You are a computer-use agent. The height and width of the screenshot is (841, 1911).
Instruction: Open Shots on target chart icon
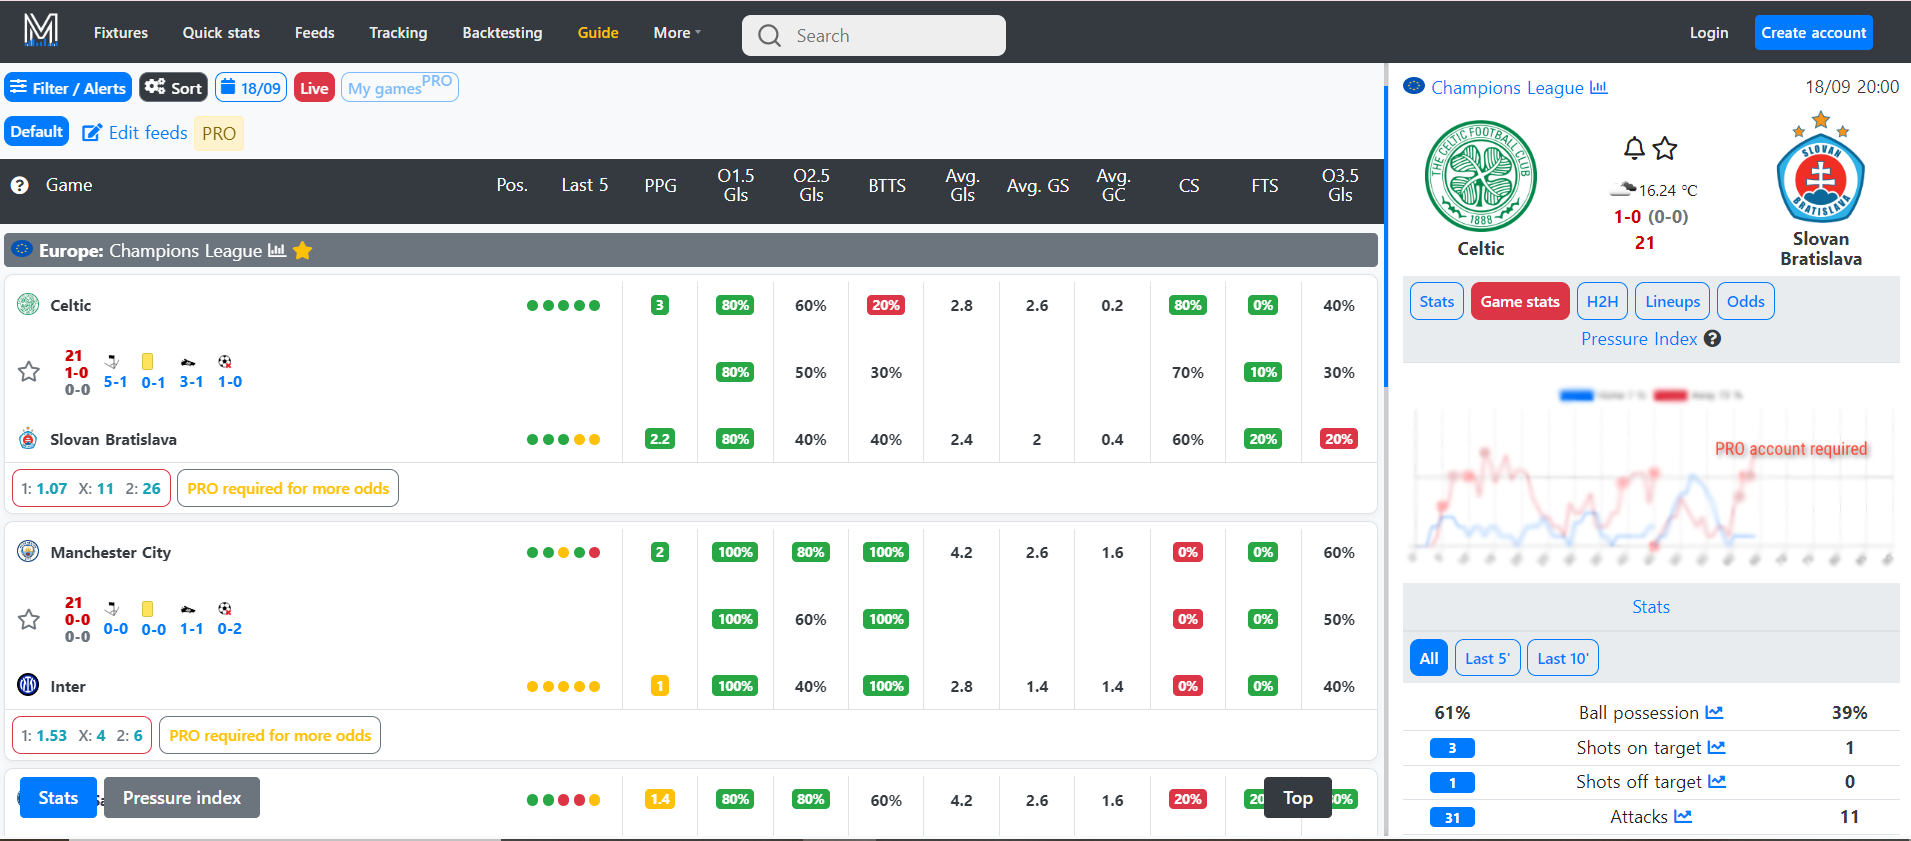coord(1716,747)
